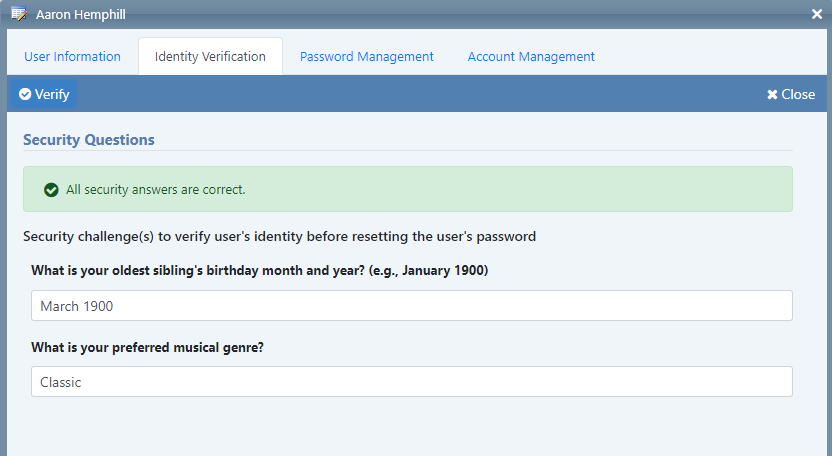The width and height of the screenshot is (832, 456).
Task: Close the dialog with the title bar X
Action: (x=817, y=14)
